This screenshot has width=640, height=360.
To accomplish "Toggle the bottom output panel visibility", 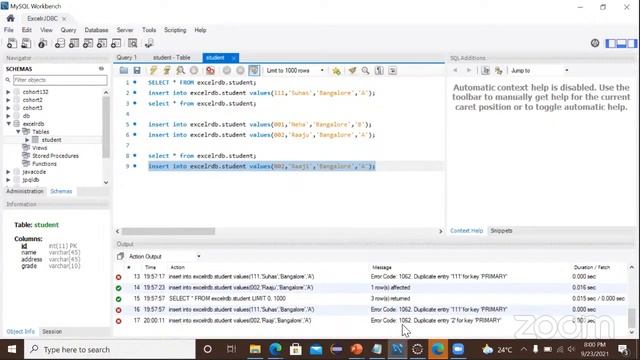I will pos(621,43).
